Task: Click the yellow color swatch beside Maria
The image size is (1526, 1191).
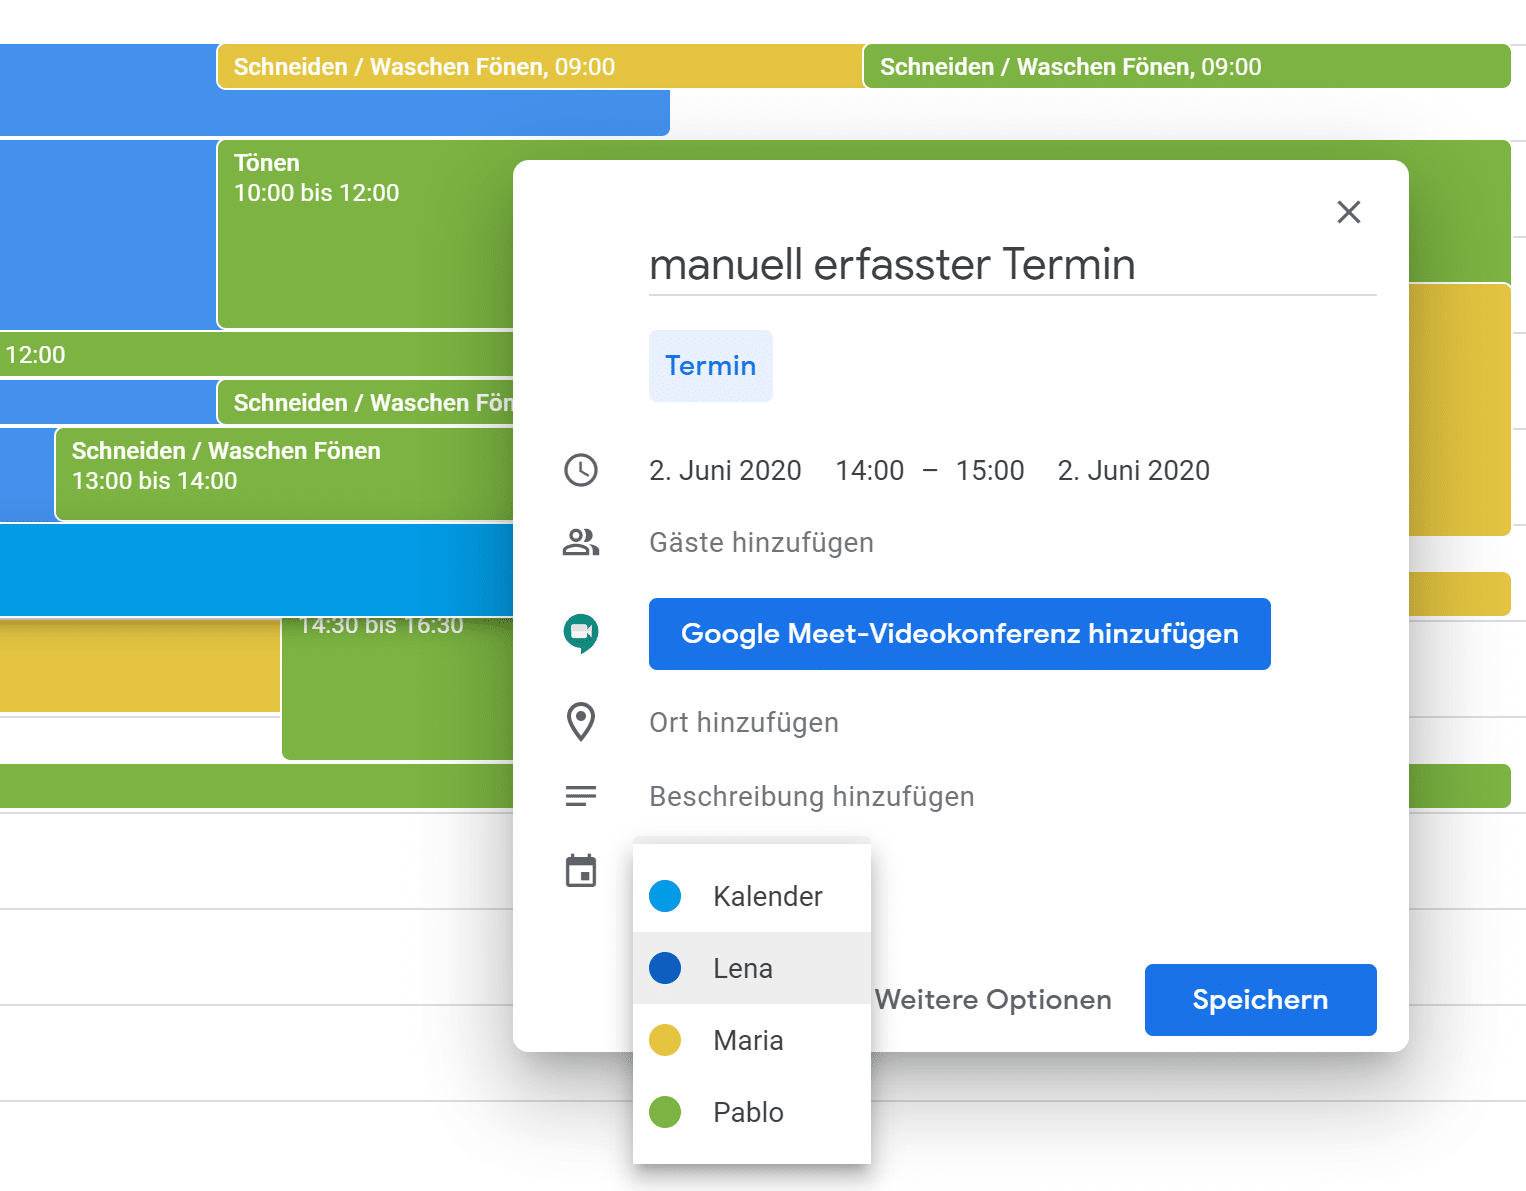Action: [x=664, y=1040]
